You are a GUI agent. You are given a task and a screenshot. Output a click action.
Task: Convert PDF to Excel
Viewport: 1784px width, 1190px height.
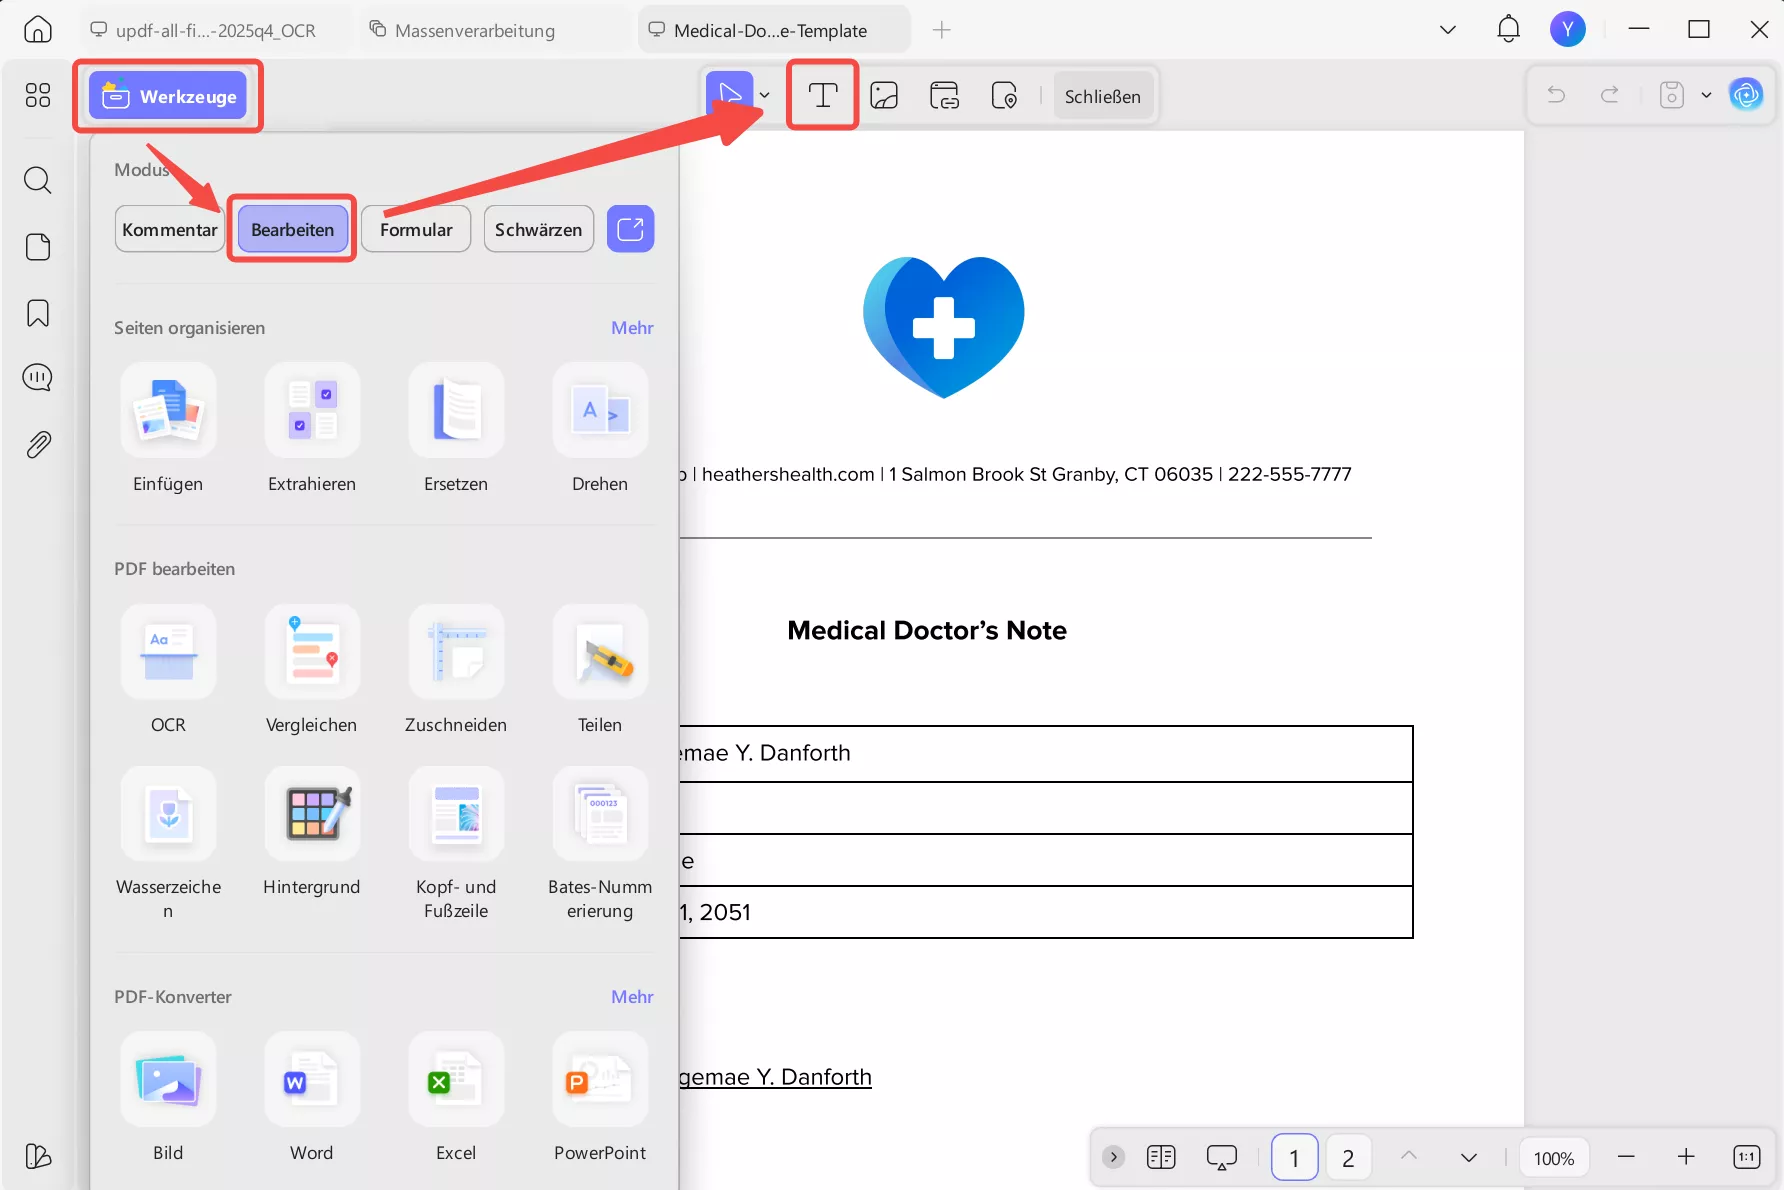(456, 1098)
